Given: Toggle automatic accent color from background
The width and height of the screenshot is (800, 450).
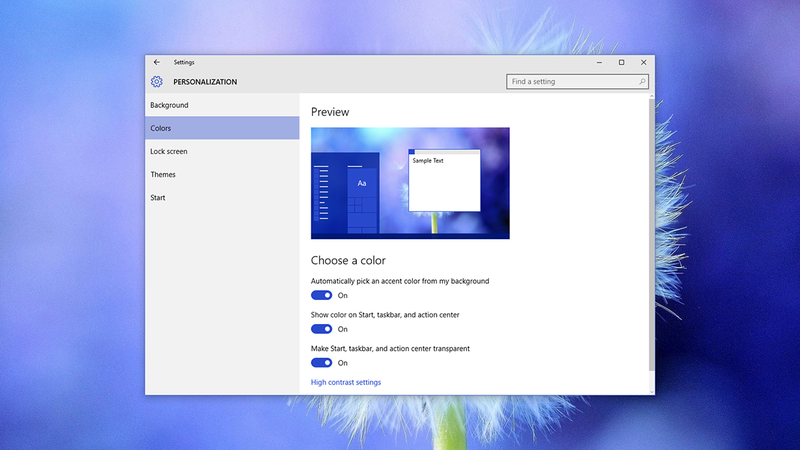Looking at the screenshot, I should tap(321, 295).
